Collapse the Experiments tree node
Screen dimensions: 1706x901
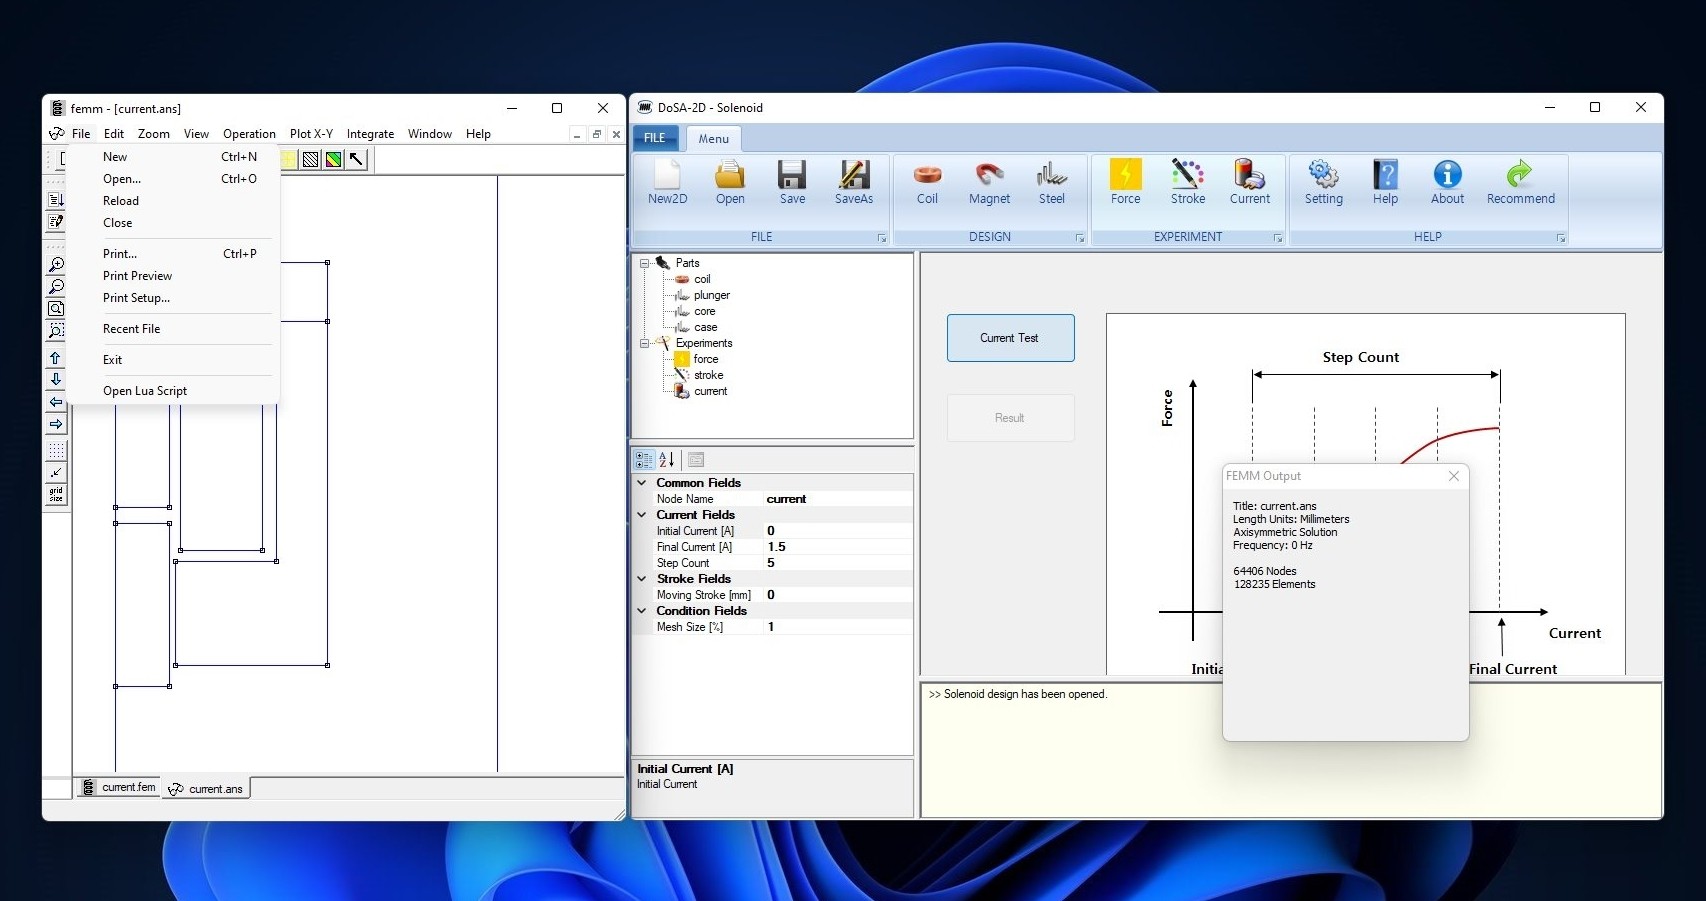click(645, 343)
